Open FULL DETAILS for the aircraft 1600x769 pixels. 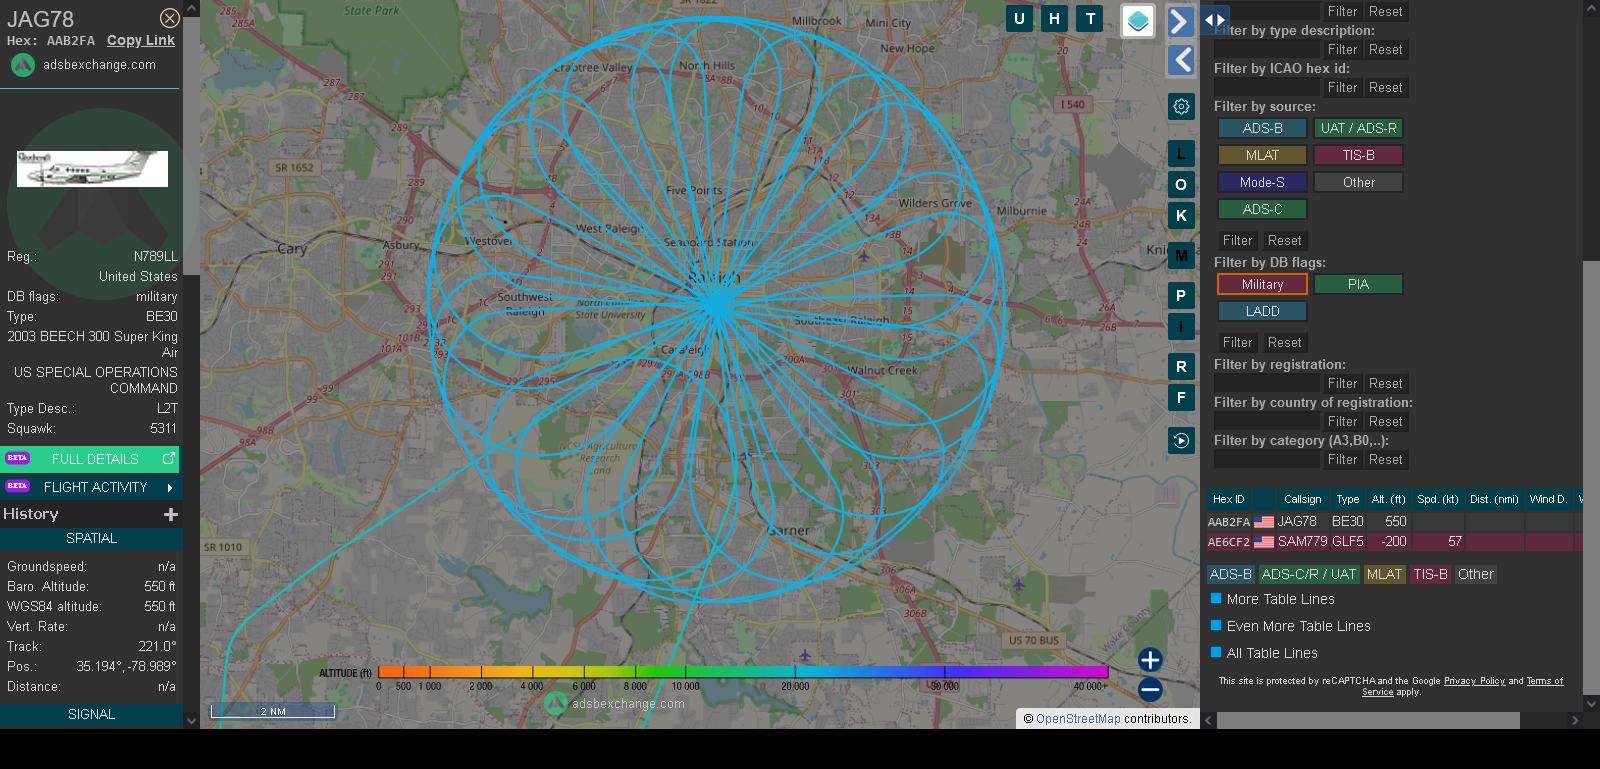click(90, 459)
